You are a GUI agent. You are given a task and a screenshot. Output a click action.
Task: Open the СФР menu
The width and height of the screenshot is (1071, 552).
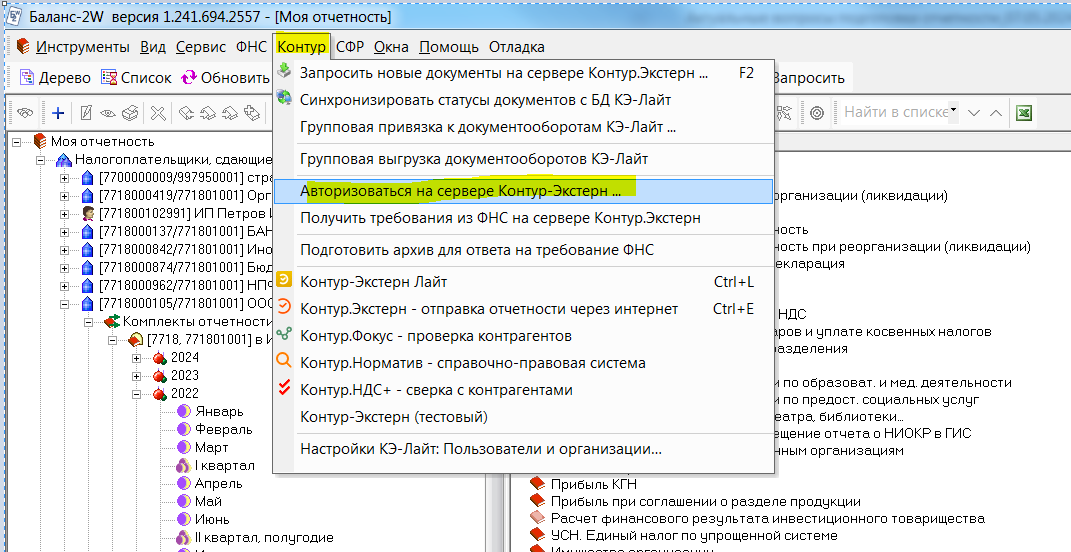[350, 46]
